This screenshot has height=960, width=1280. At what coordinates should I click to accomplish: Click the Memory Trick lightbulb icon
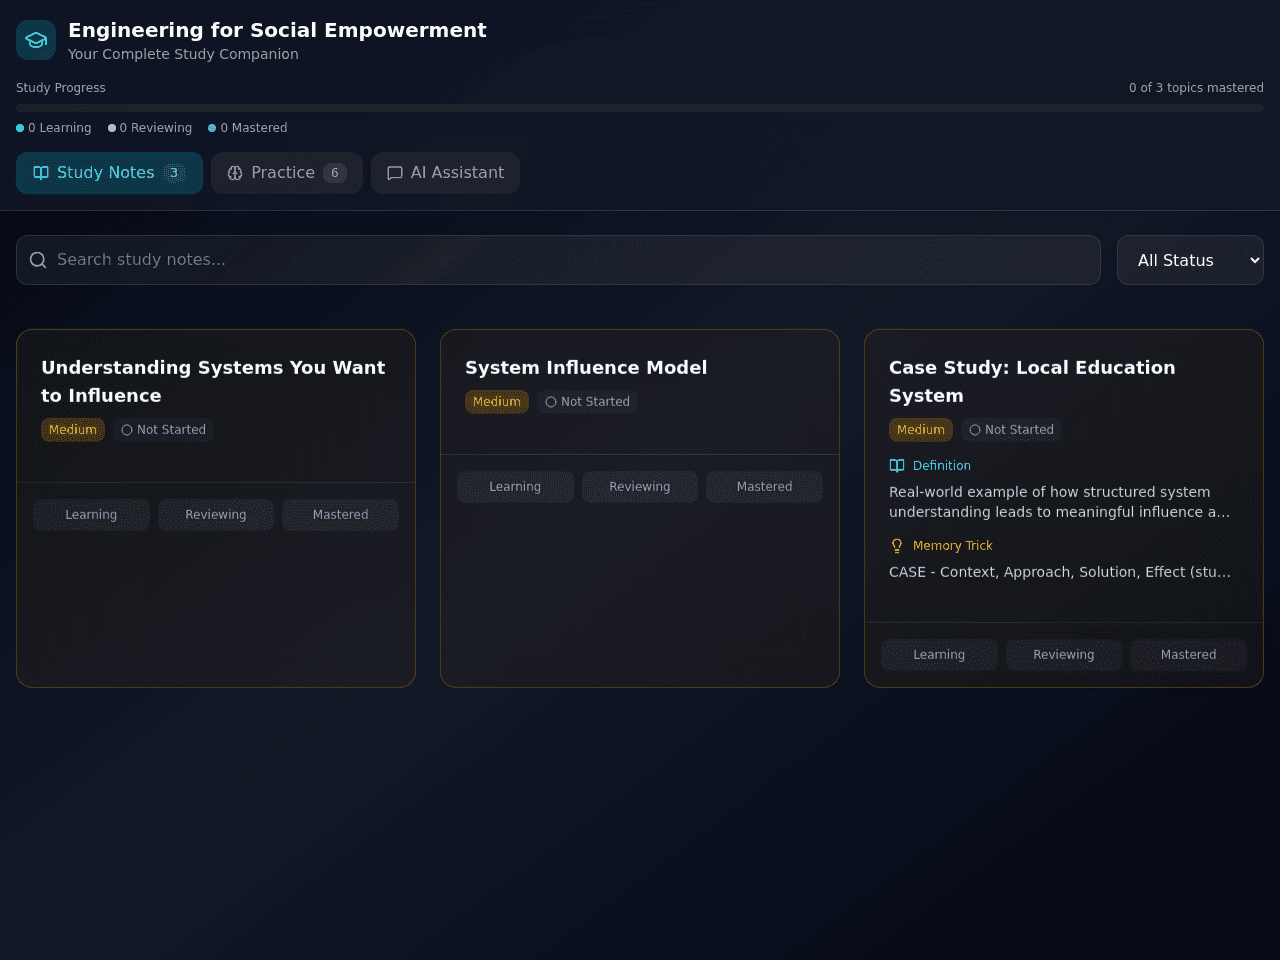[897, 545]
